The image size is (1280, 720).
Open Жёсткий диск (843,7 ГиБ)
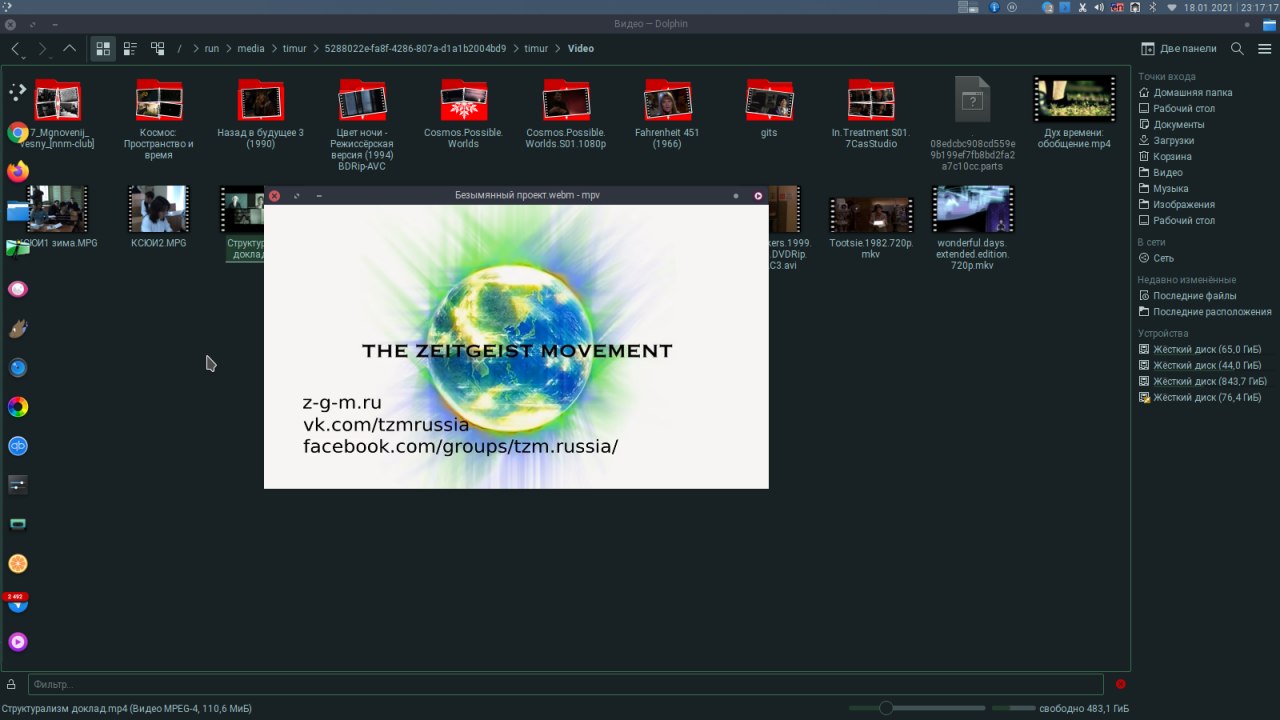(x=1203, y=381)
